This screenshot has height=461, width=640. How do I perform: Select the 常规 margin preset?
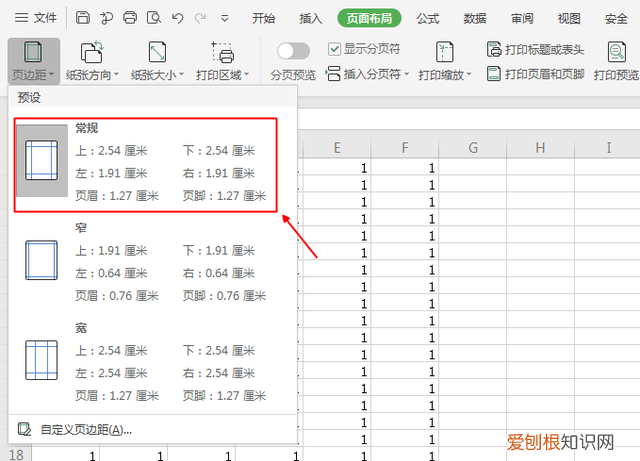pyautogui.click(x=145, y=165)
